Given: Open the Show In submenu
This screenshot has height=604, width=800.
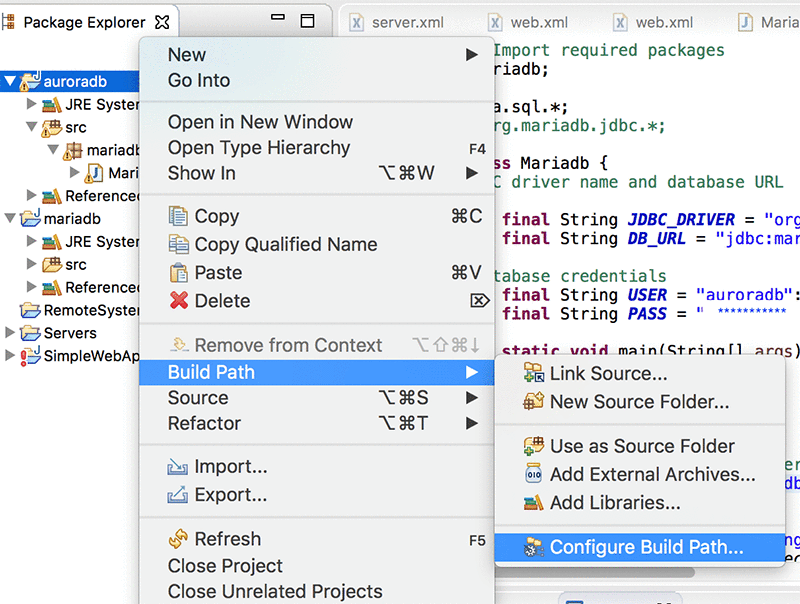Looking at the screenshot, I should pyautogui.click(x=317, y=173).
